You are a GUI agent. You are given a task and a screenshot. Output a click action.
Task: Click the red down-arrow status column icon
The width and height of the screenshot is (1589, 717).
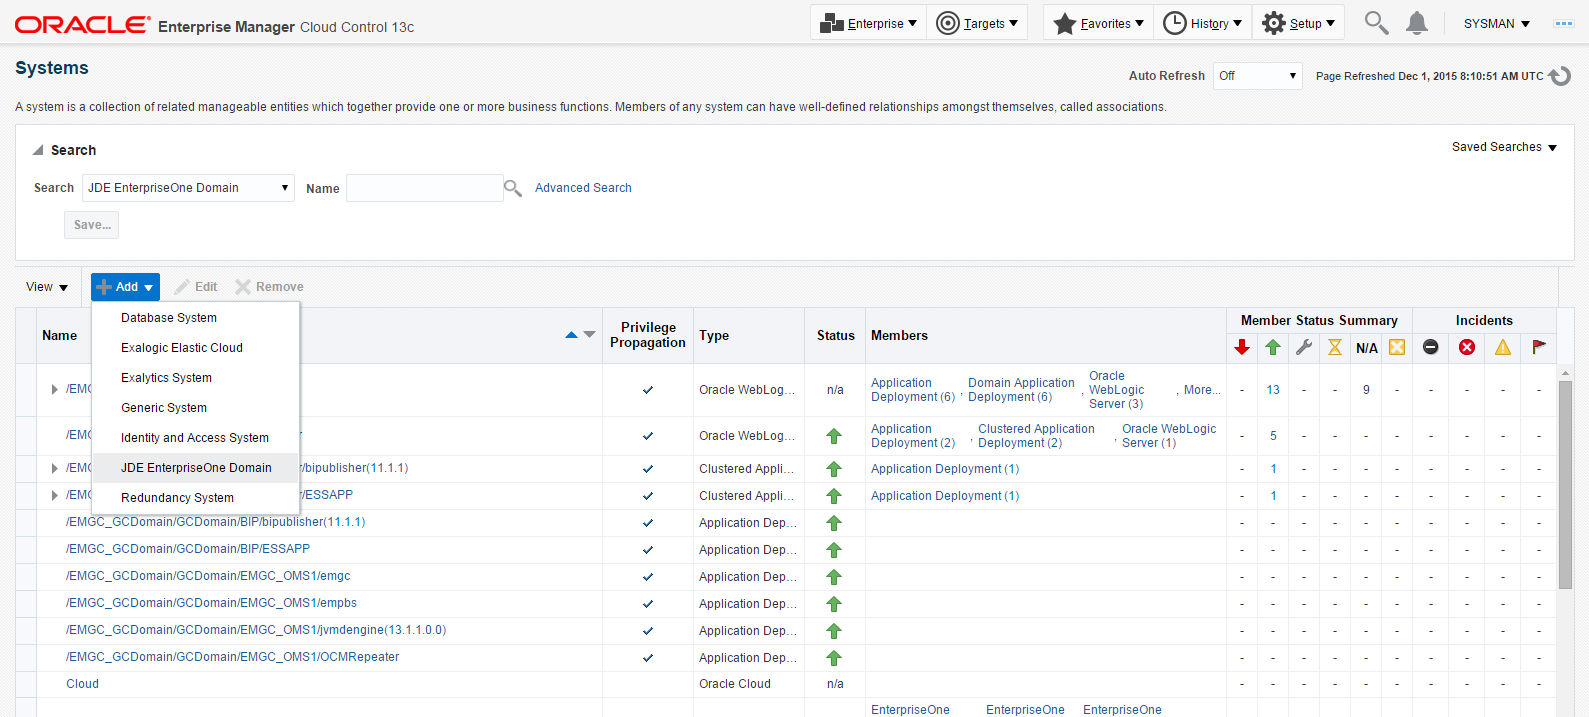tap(1242, 347)
